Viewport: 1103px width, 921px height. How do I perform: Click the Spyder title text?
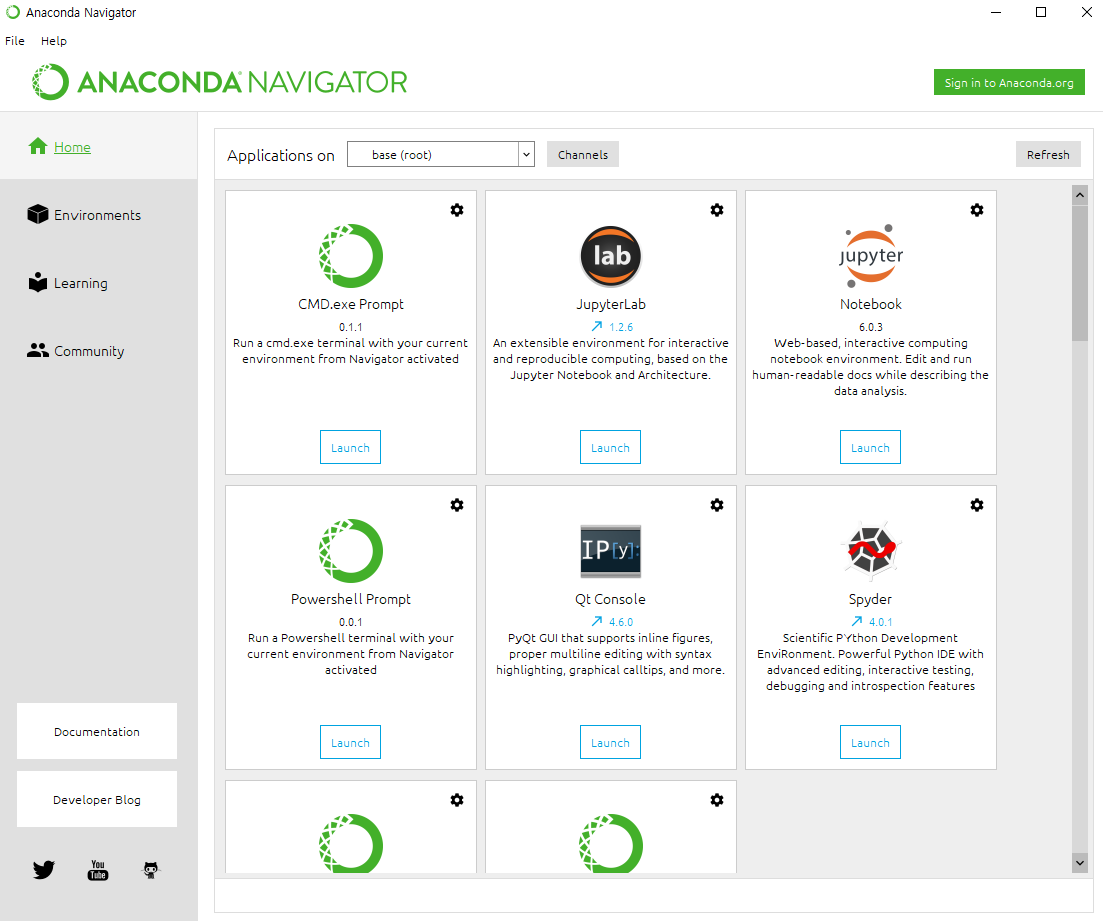pyautogui.click(x=870, y=599)
